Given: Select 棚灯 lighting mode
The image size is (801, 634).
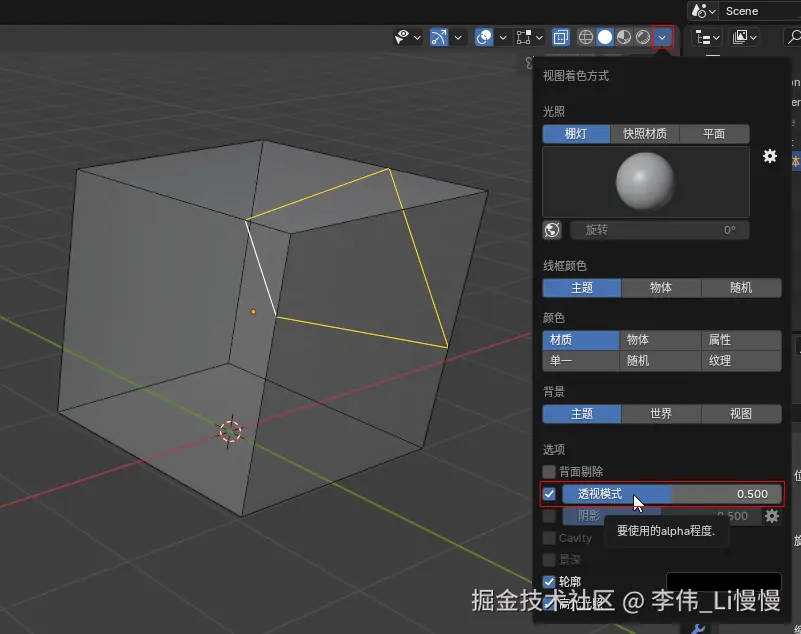Looking at the screenshot, I should click(576, 134).
